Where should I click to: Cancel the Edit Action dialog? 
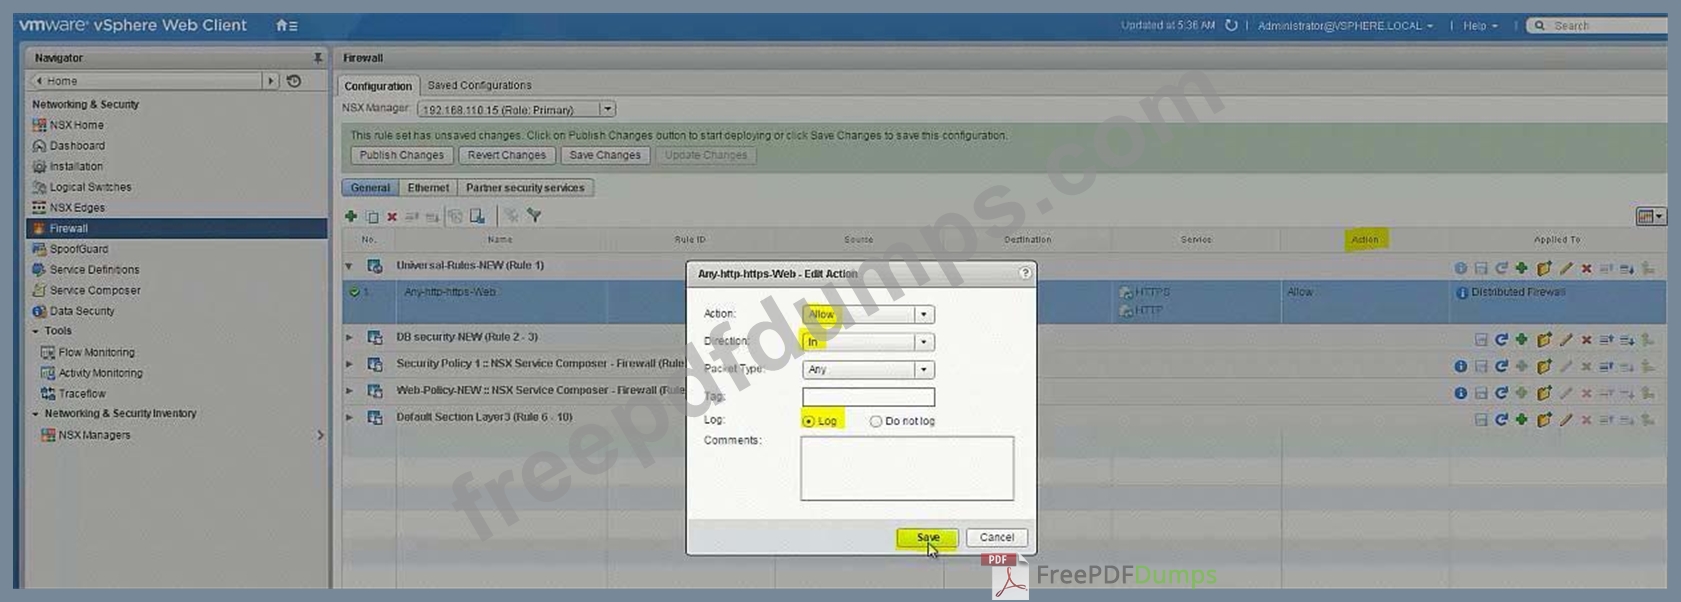[996, 537]
